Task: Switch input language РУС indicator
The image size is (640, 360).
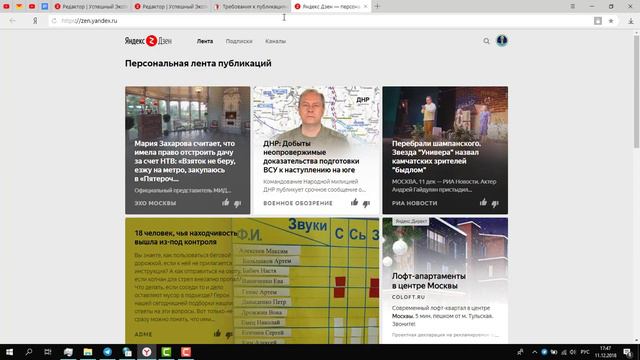Action: pos(585,352)
